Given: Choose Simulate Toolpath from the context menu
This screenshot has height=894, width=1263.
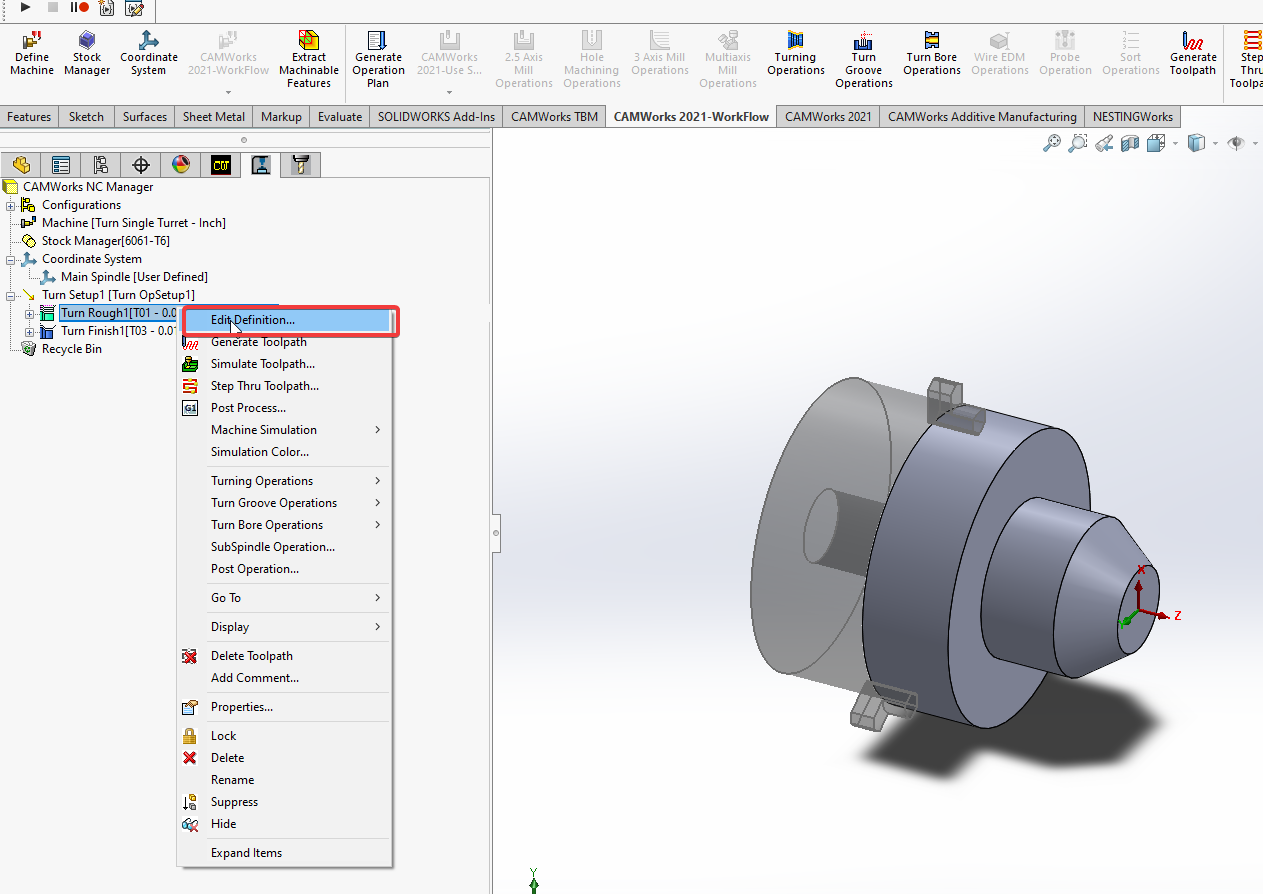Looking at the screenshot, I should [284, 364].
